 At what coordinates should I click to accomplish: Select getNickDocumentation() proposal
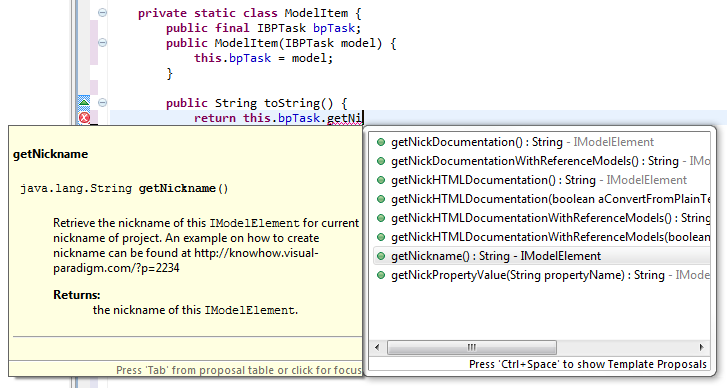pyautogui.click(x=541, y=142)
